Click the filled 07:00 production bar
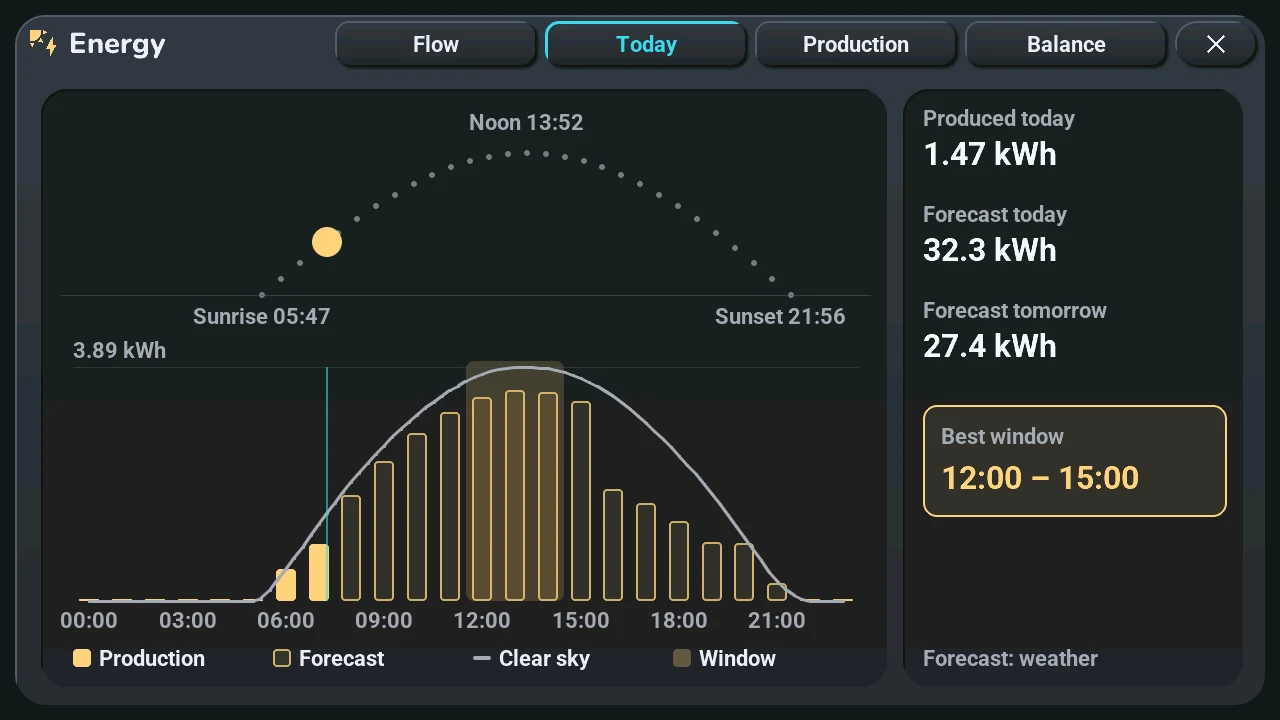This screenshot has height=720, width=1280. point(319,573)
